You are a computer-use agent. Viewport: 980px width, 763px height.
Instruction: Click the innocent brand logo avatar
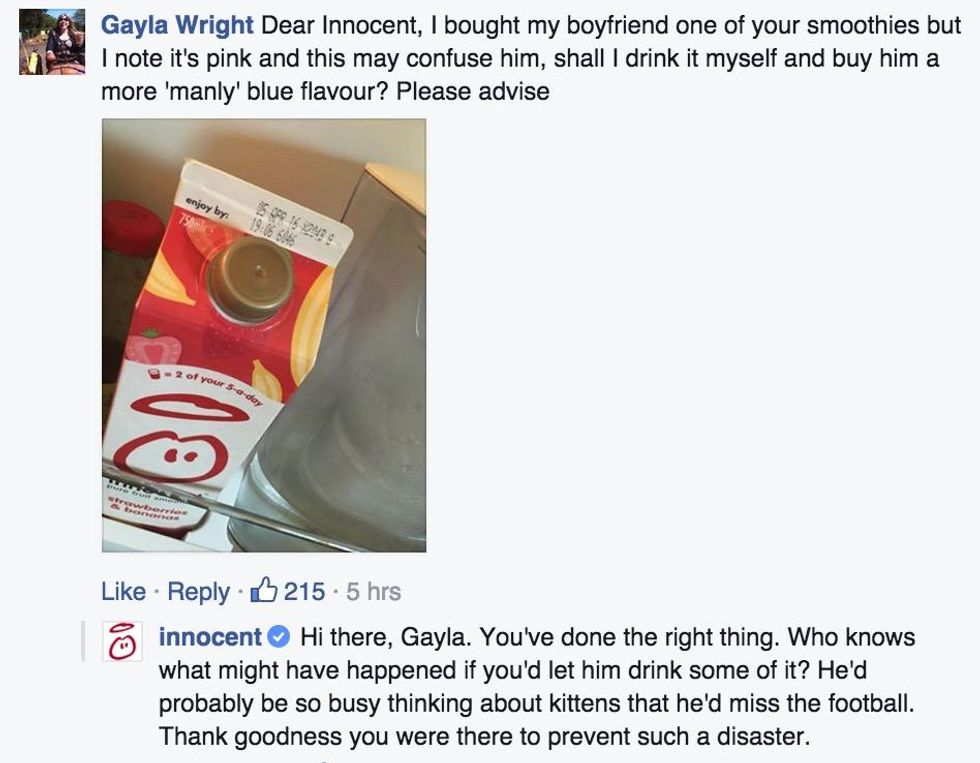pyautogui.click(x=122, y=642)
